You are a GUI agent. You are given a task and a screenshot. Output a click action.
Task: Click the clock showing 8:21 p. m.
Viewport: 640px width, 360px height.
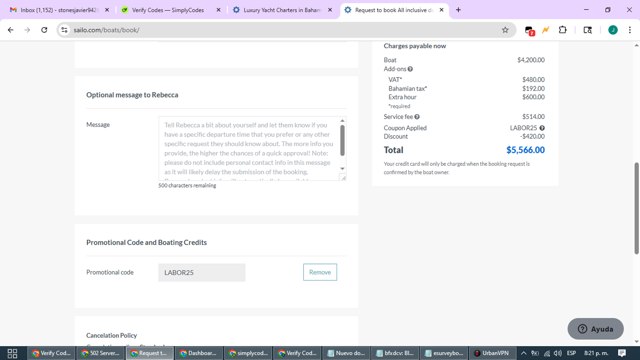pos(596,353)
